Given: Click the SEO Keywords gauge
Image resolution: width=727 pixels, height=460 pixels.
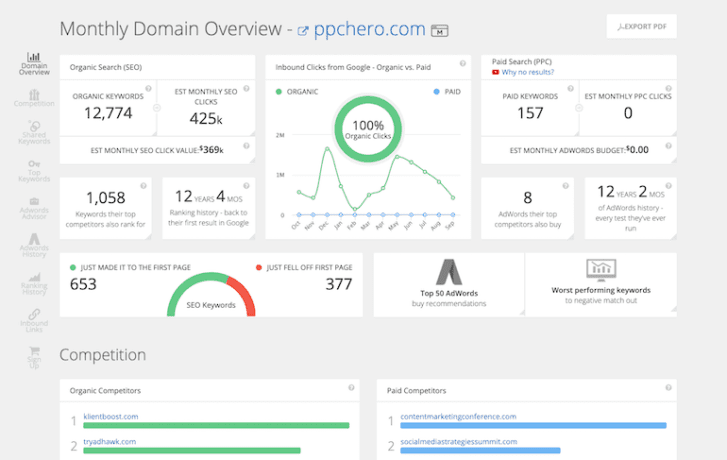Looking at the screenshot, I should pyautogui.click(x=211, y=295).
